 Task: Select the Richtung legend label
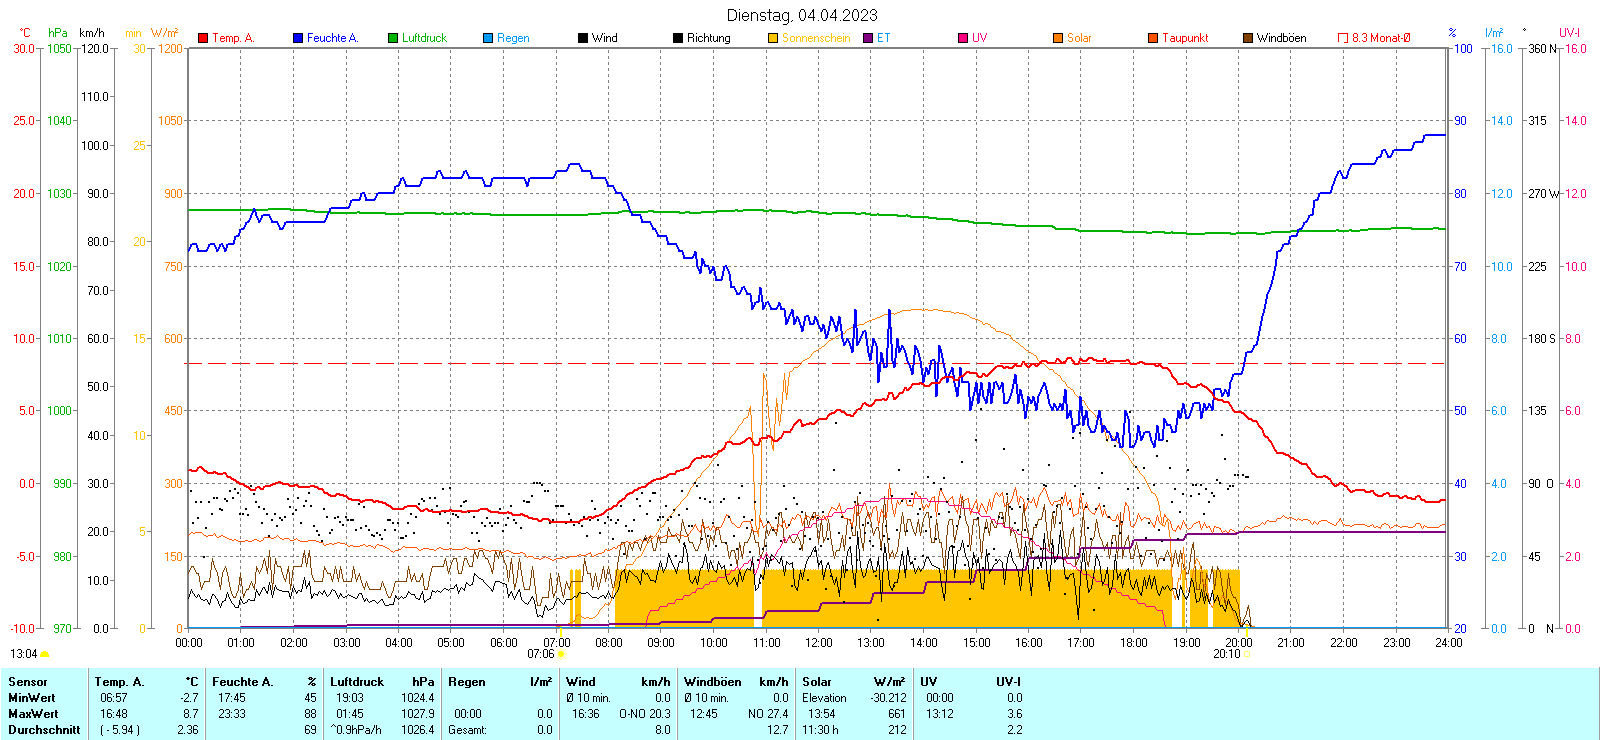tap(708, 38)
